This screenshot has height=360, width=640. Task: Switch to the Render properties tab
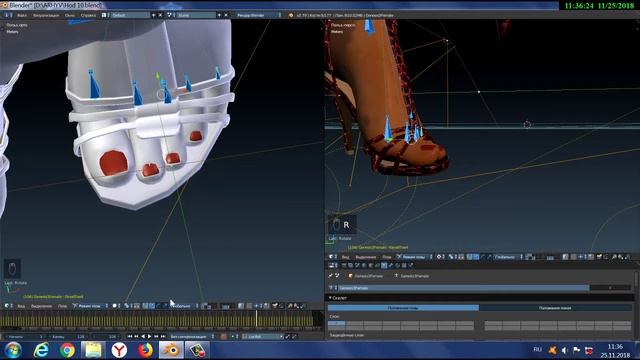click(x=344, y=265)
